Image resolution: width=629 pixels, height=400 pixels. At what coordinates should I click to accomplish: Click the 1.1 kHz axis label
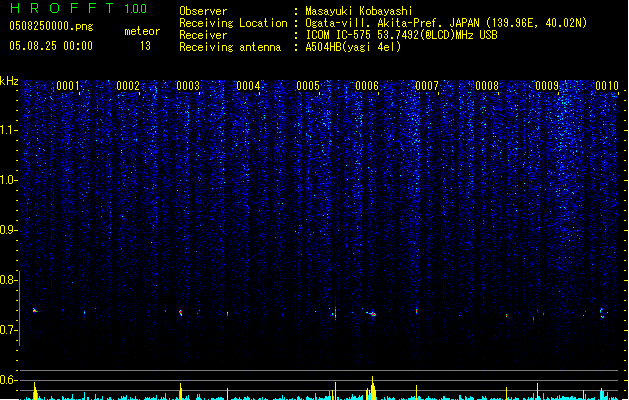[x=9, y=130]
